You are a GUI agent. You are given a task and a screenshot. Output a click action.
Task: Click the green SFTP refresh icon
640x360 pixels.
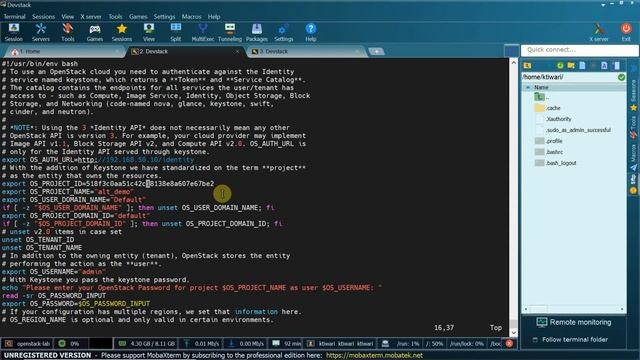click(x=560, y=65)
